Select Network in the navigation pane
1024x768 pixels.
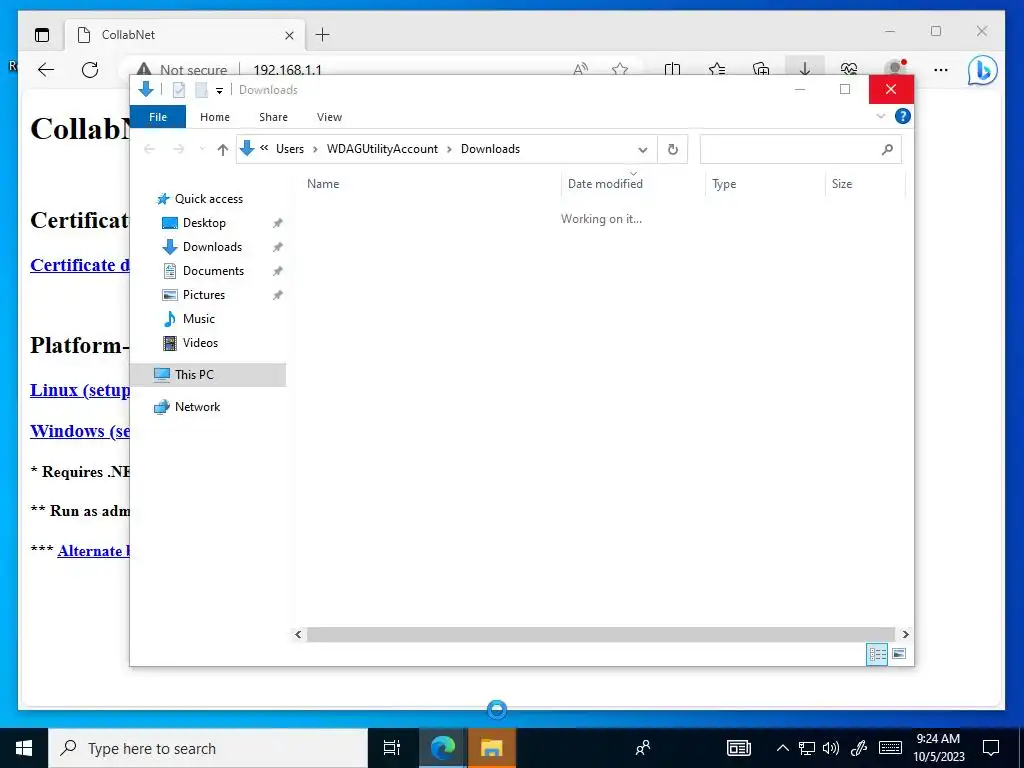tap(197, 407)
